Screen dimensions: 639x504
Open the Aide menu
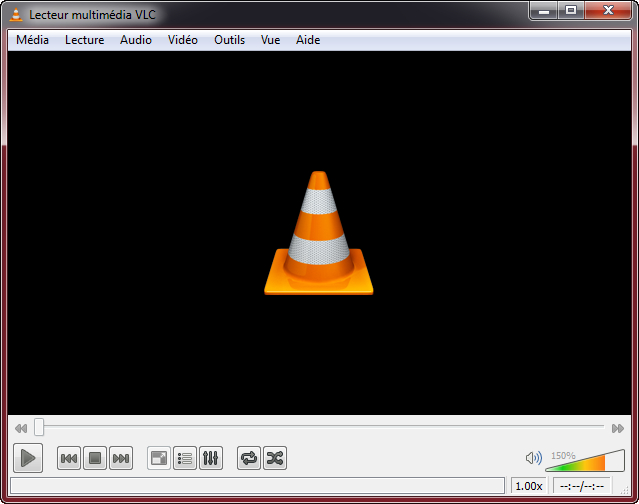(x=308, y=40)
